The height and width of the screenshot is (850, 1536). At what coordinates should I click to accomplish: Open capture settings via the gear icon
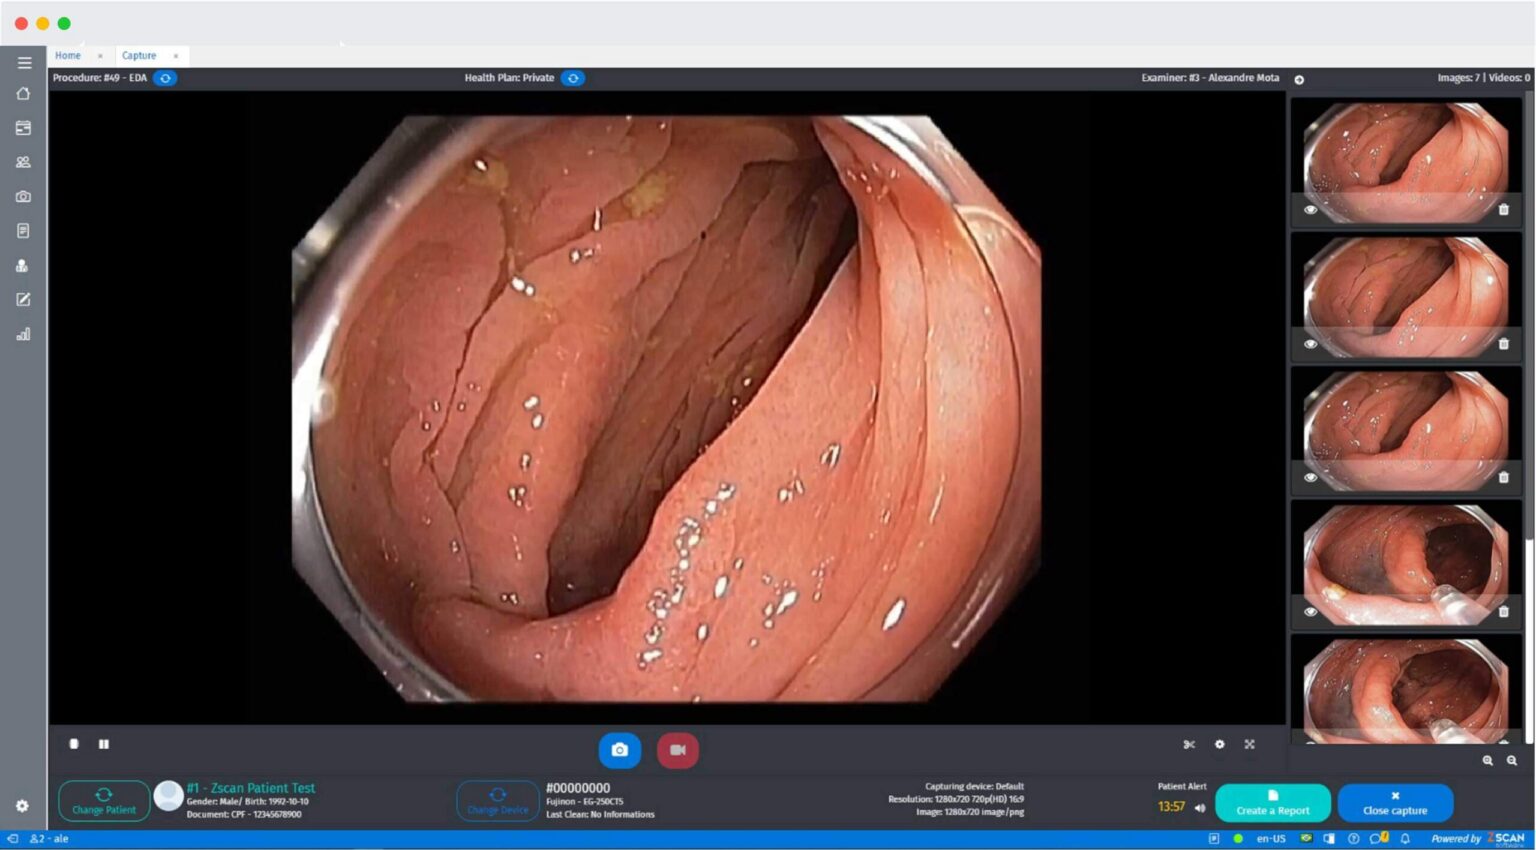coord(1219,744)
